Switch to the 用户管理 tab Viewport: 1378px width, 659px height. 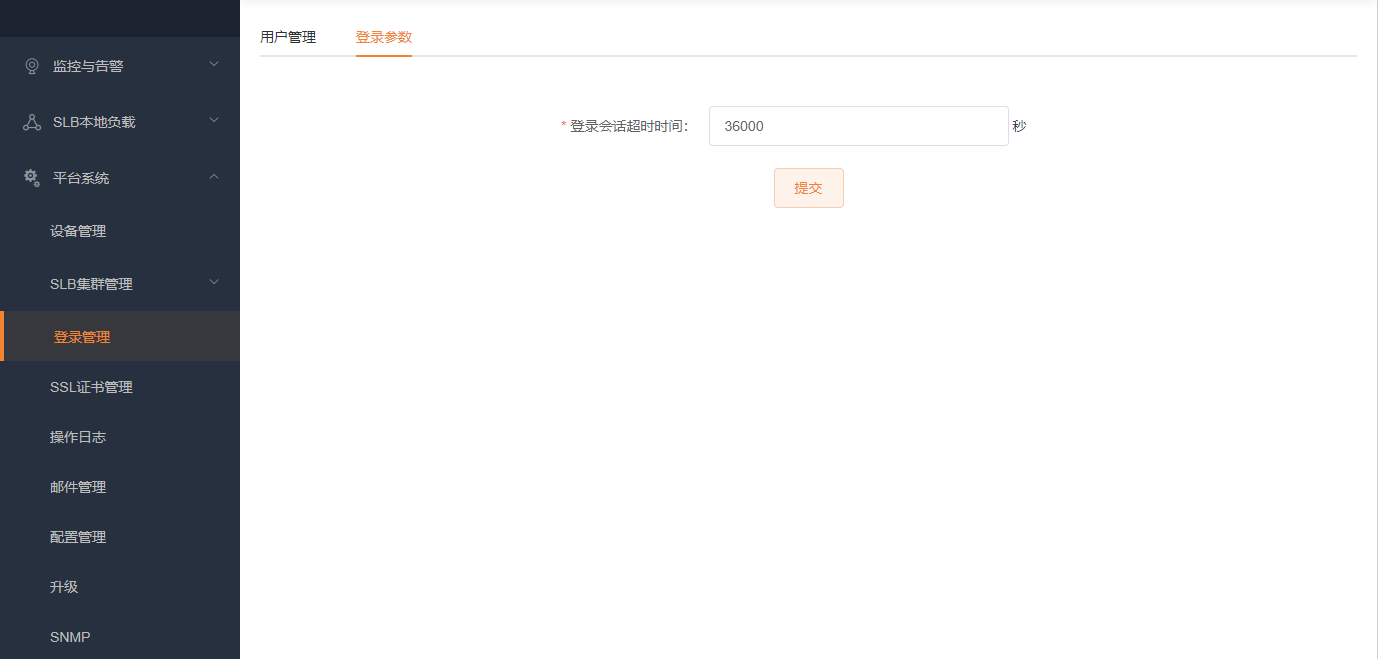coord(288,36)
